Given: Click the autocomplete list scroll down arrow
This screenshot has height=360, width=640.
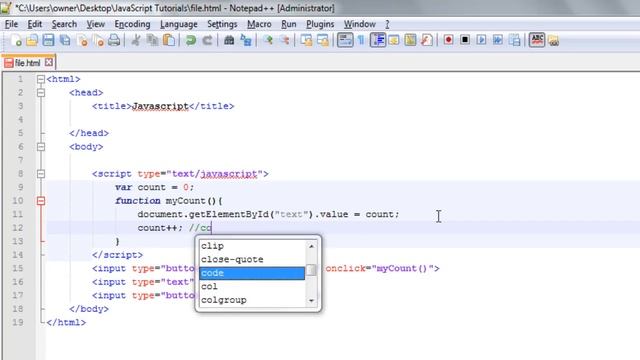Looking at the screenshot, I should [311, 301].
